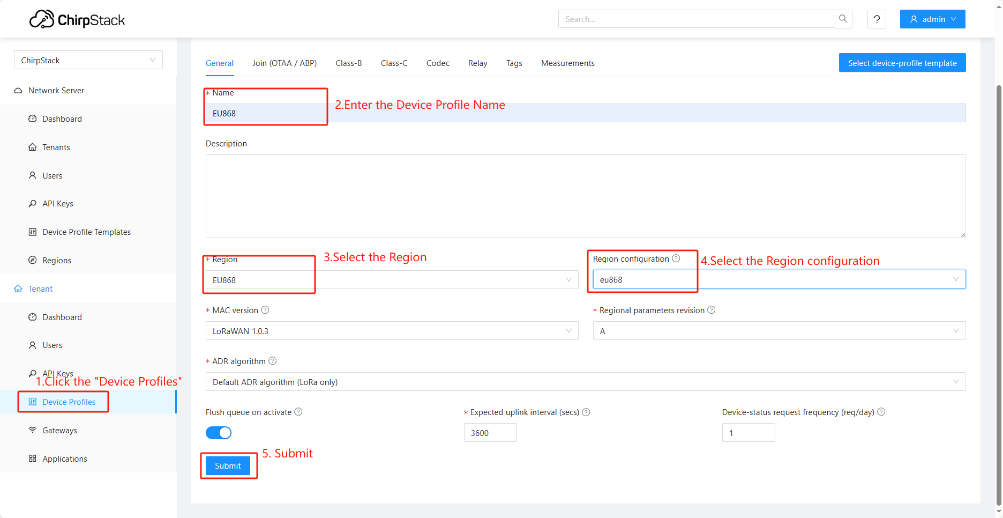
Task: Toggle Flush queue on activate switch
Action: coord(219,433)
